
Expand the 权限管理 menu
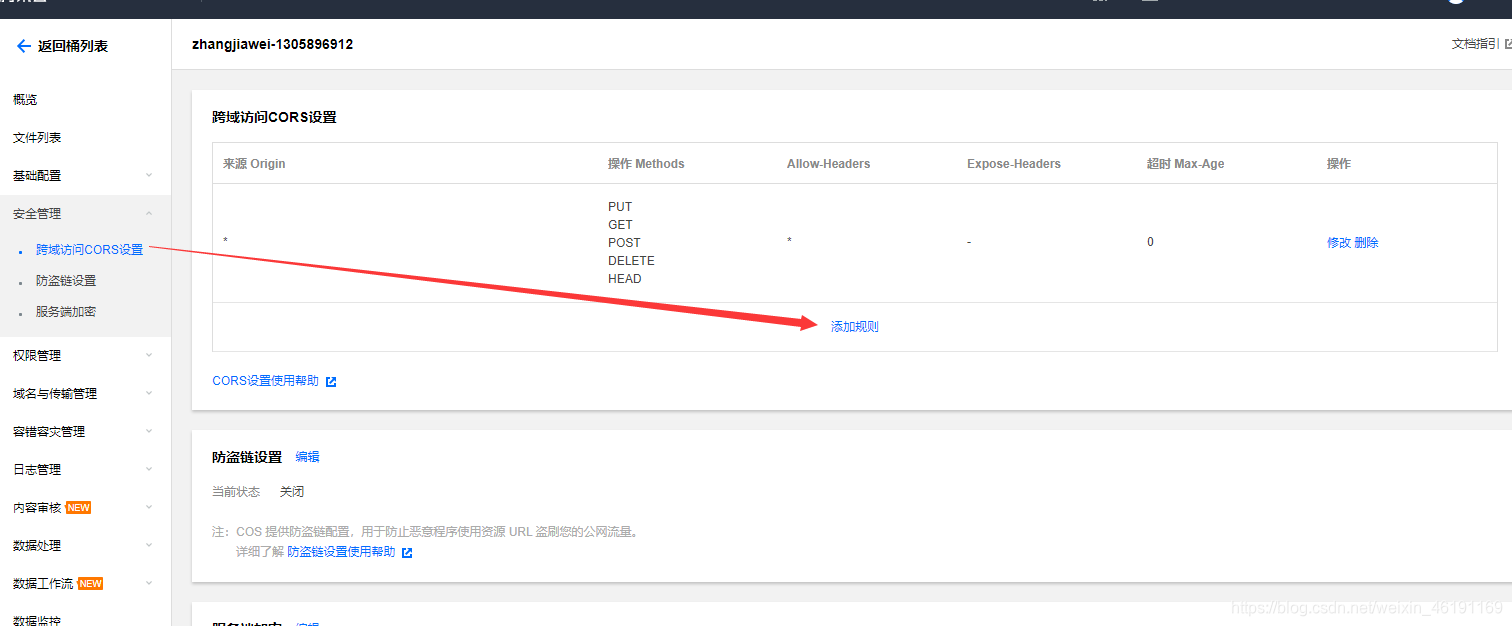coord(149,355)
